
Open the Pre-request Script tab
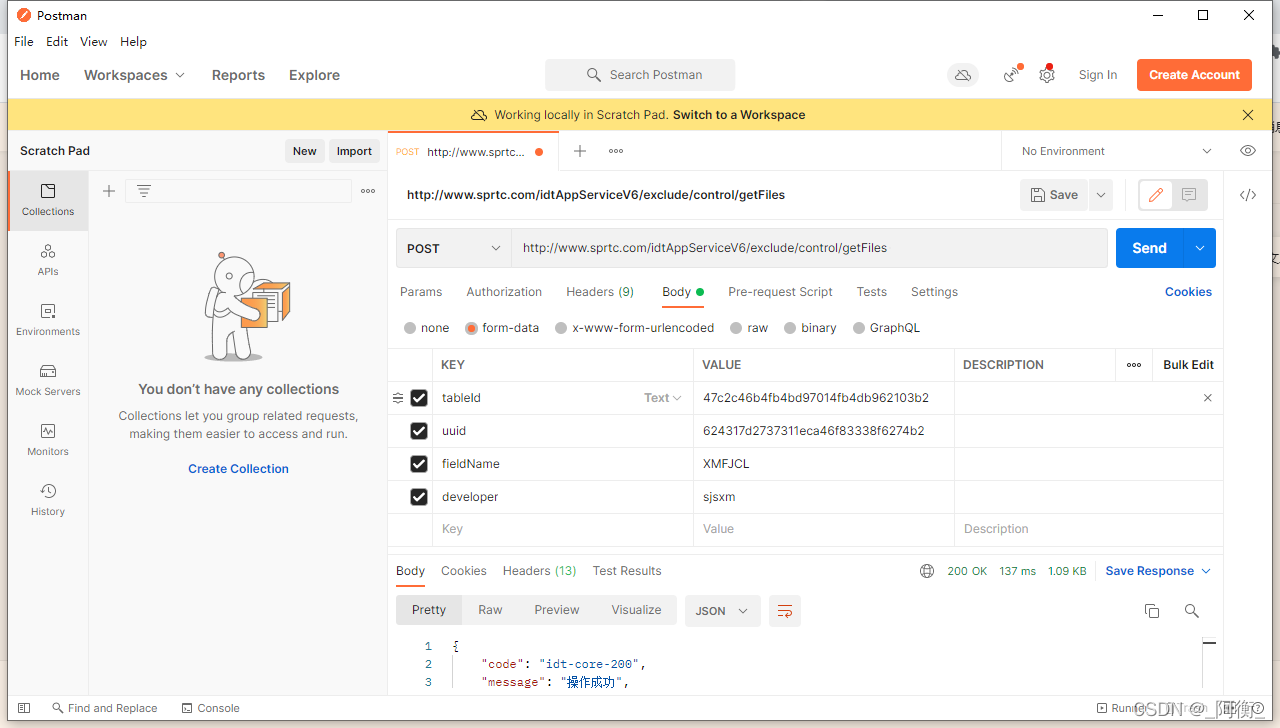click(780, 292)
